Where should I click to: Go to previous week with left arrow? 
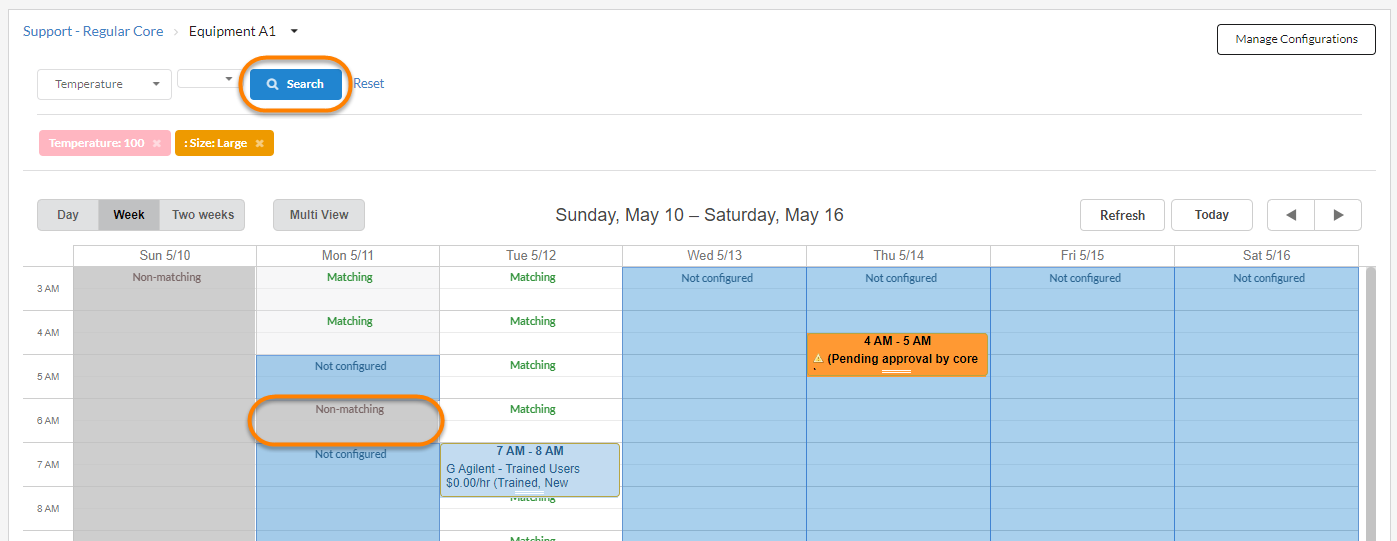1290,215
